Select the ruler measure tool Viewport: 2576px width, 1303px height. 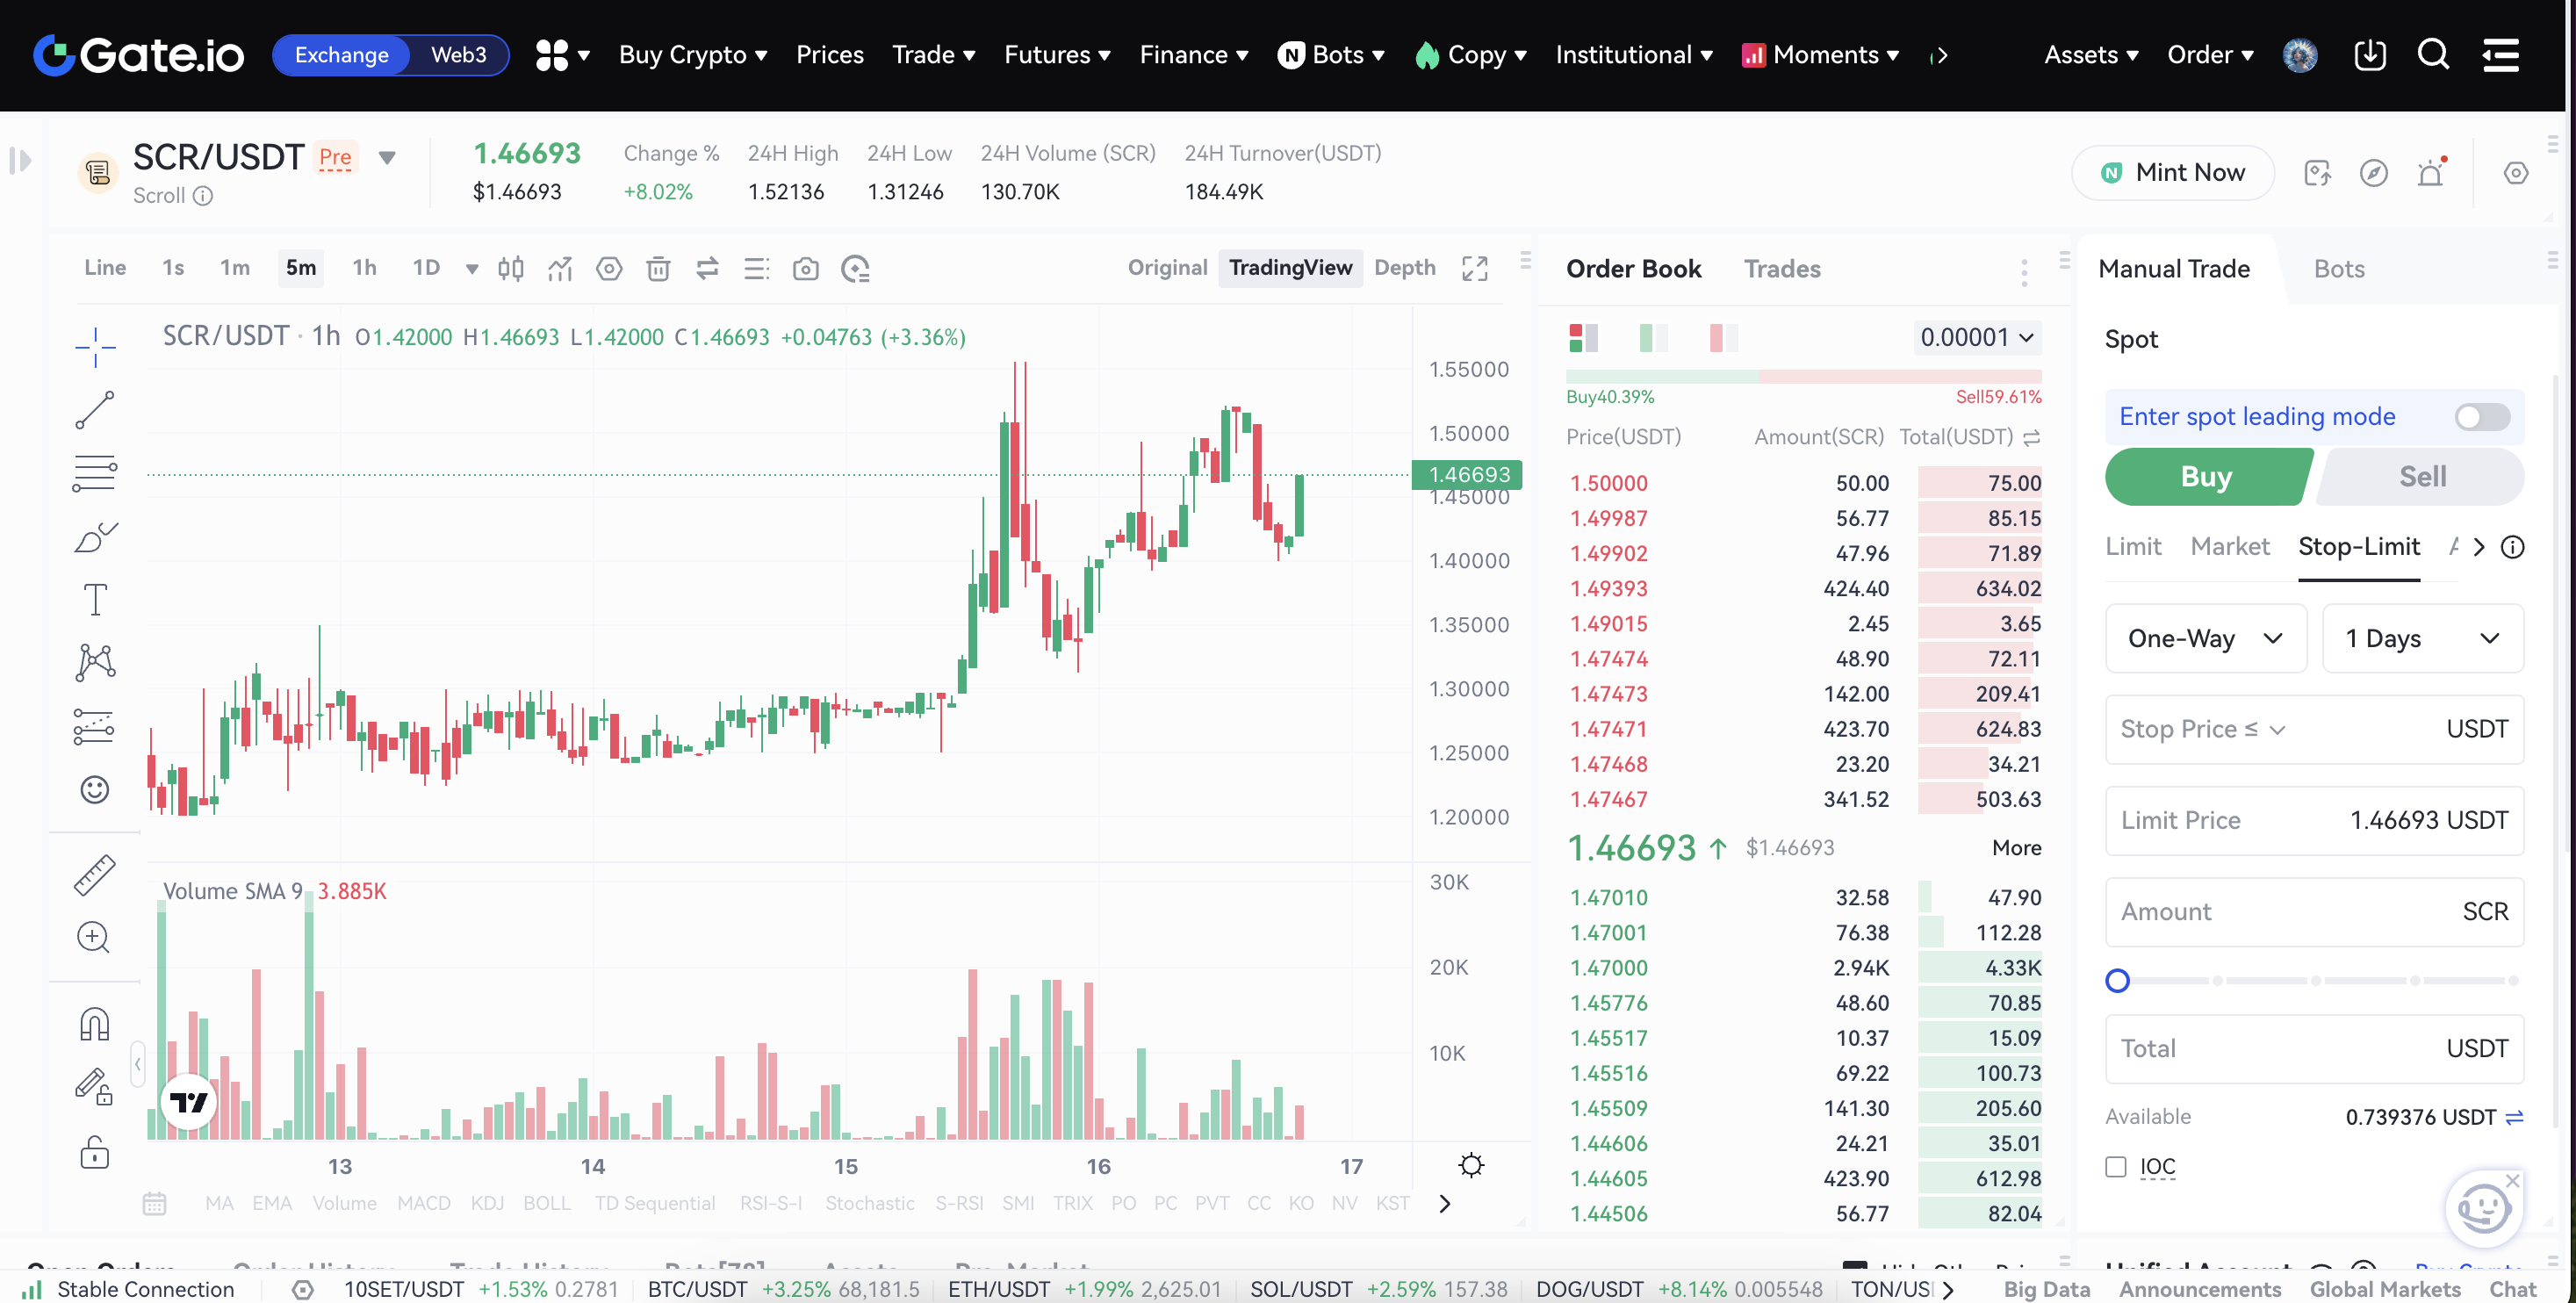(95, 875)
